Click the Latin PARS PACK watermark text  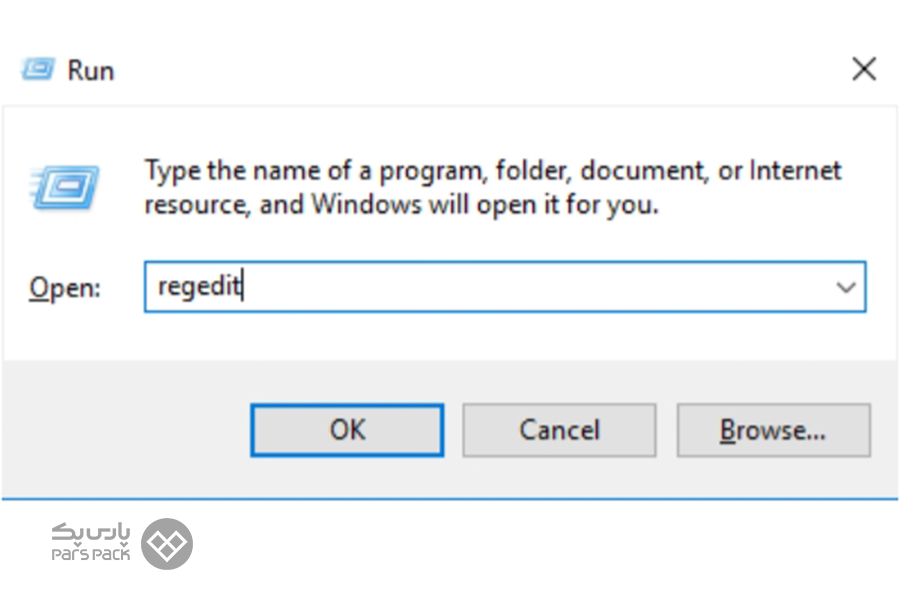tap(91, 554)
